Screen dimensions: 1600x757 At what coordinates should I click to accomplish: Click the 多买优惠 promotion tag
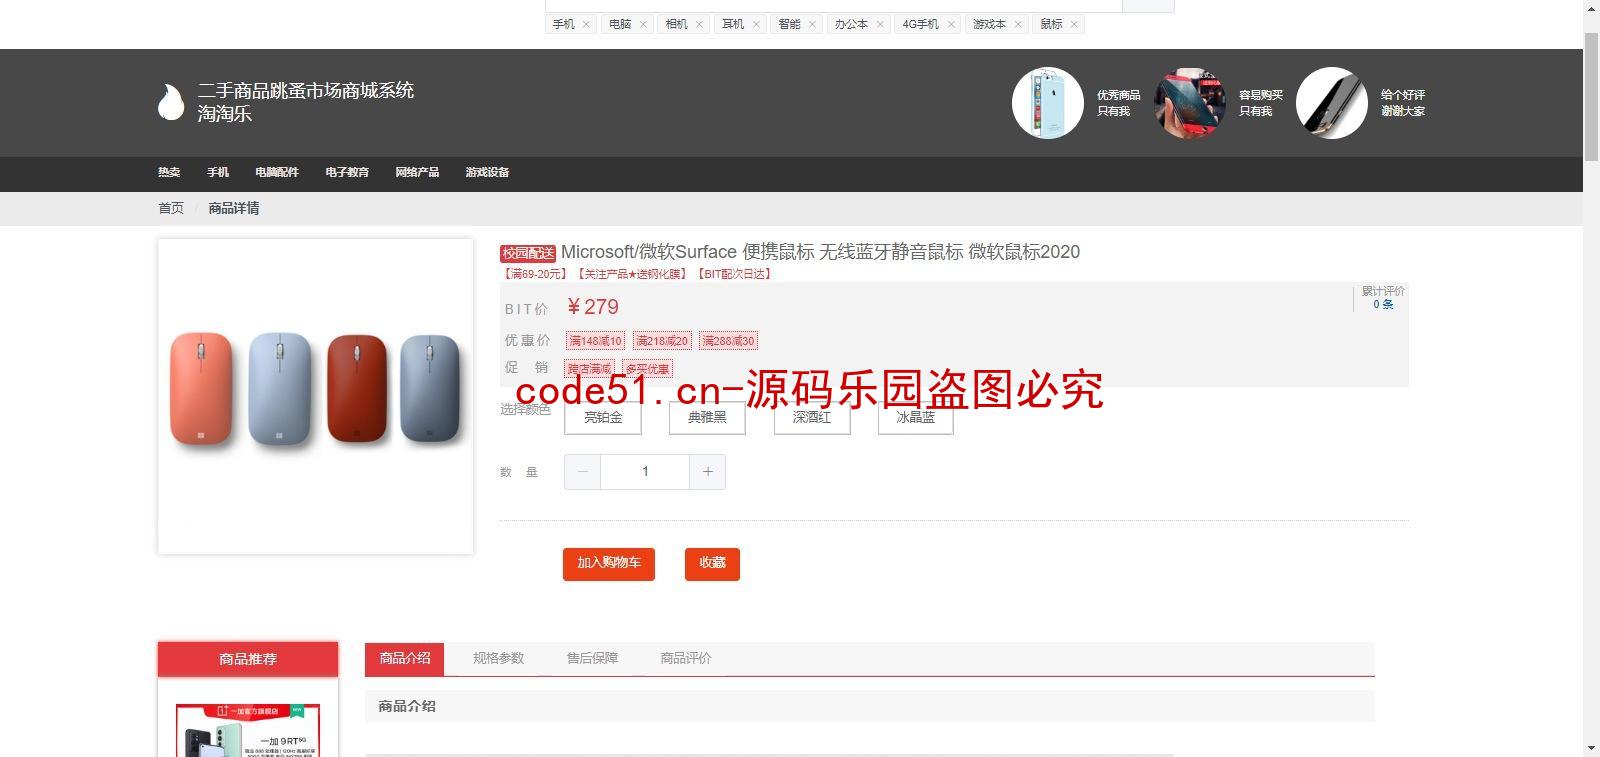(x=648, y=369)
